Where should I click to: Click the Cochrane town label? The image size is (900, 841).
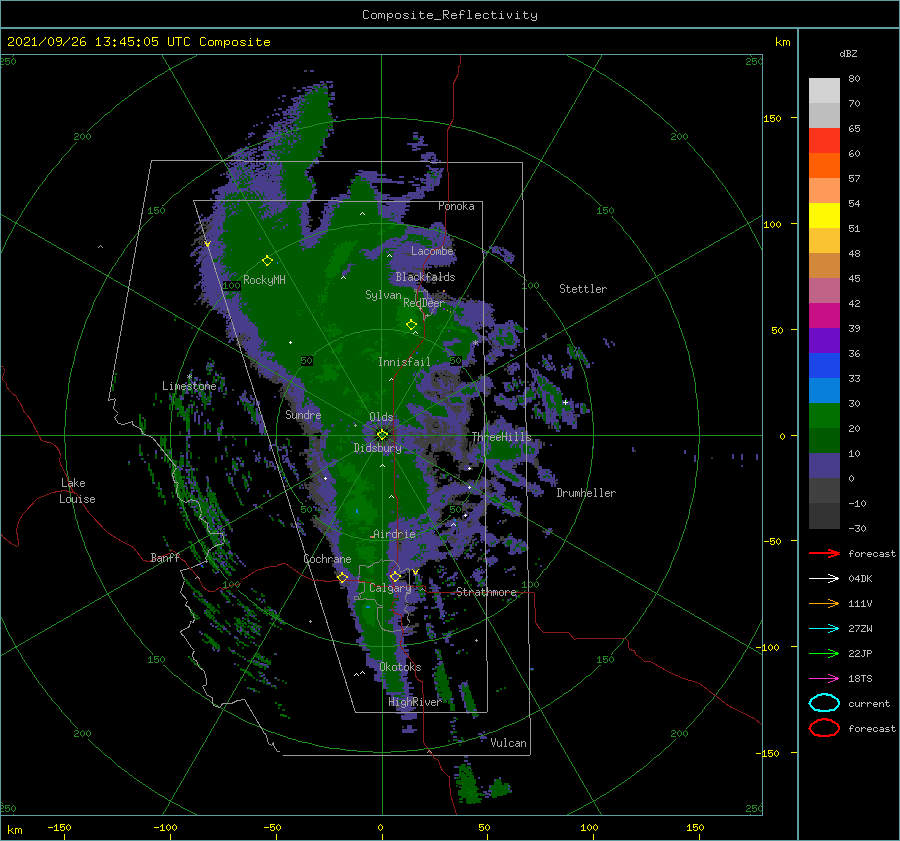(x=327, y=559)
